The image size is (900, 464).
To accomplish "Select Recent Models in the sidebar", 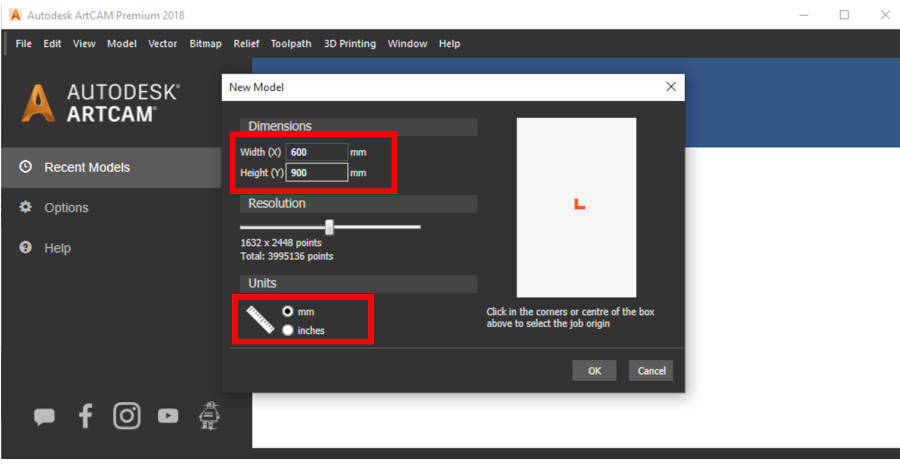I will 111,167.
